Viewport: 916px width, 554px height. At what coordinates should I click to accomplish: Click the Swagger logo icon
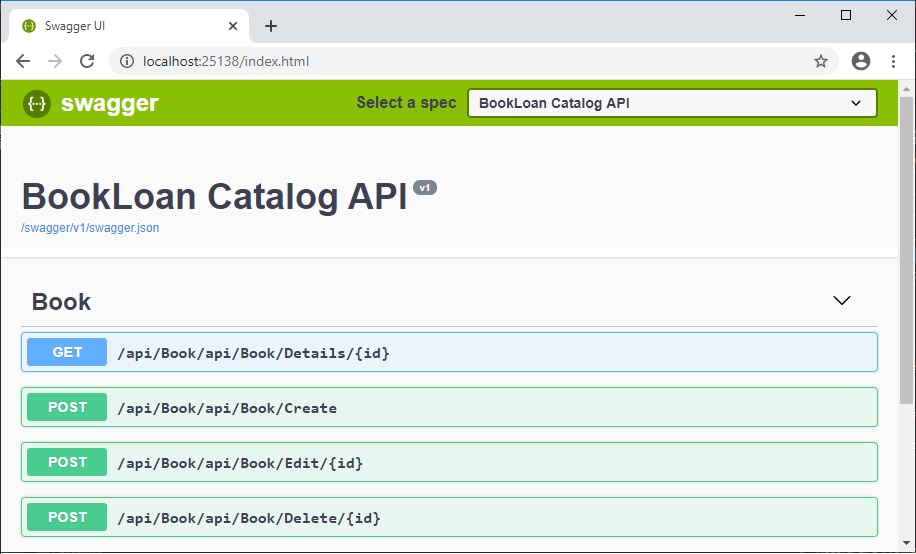pos(37,103)
